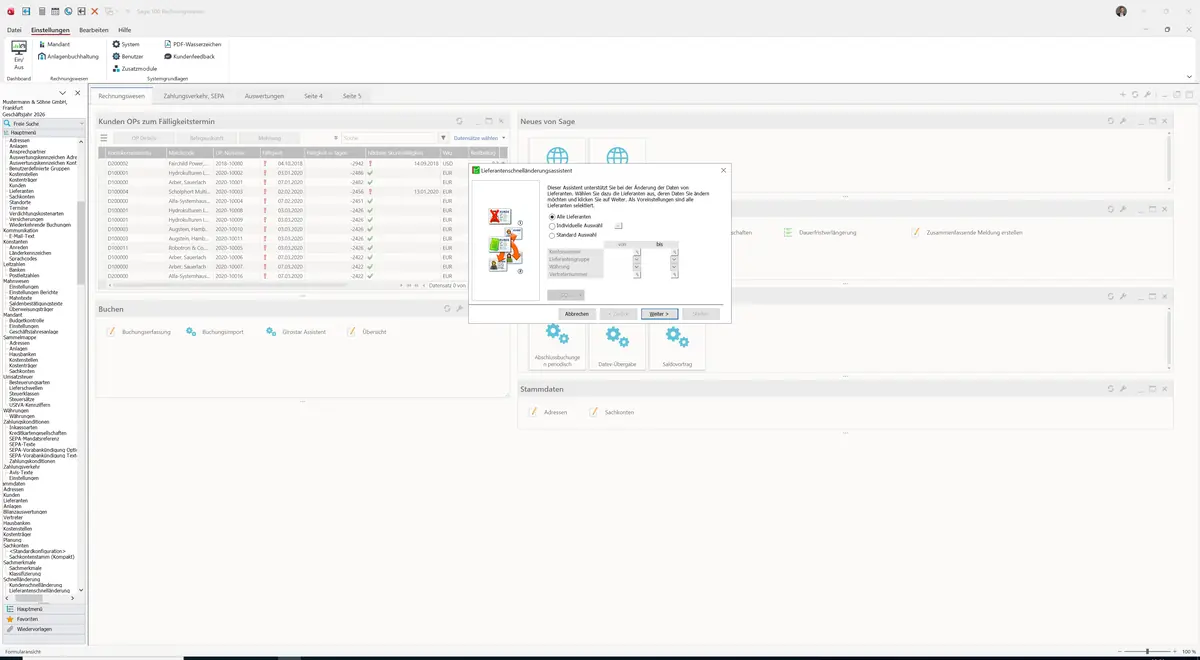Viewport: 1200px width, 660px height.
Task: Open the Favoriten section in navigation pane
Action: tap(44, 619)
